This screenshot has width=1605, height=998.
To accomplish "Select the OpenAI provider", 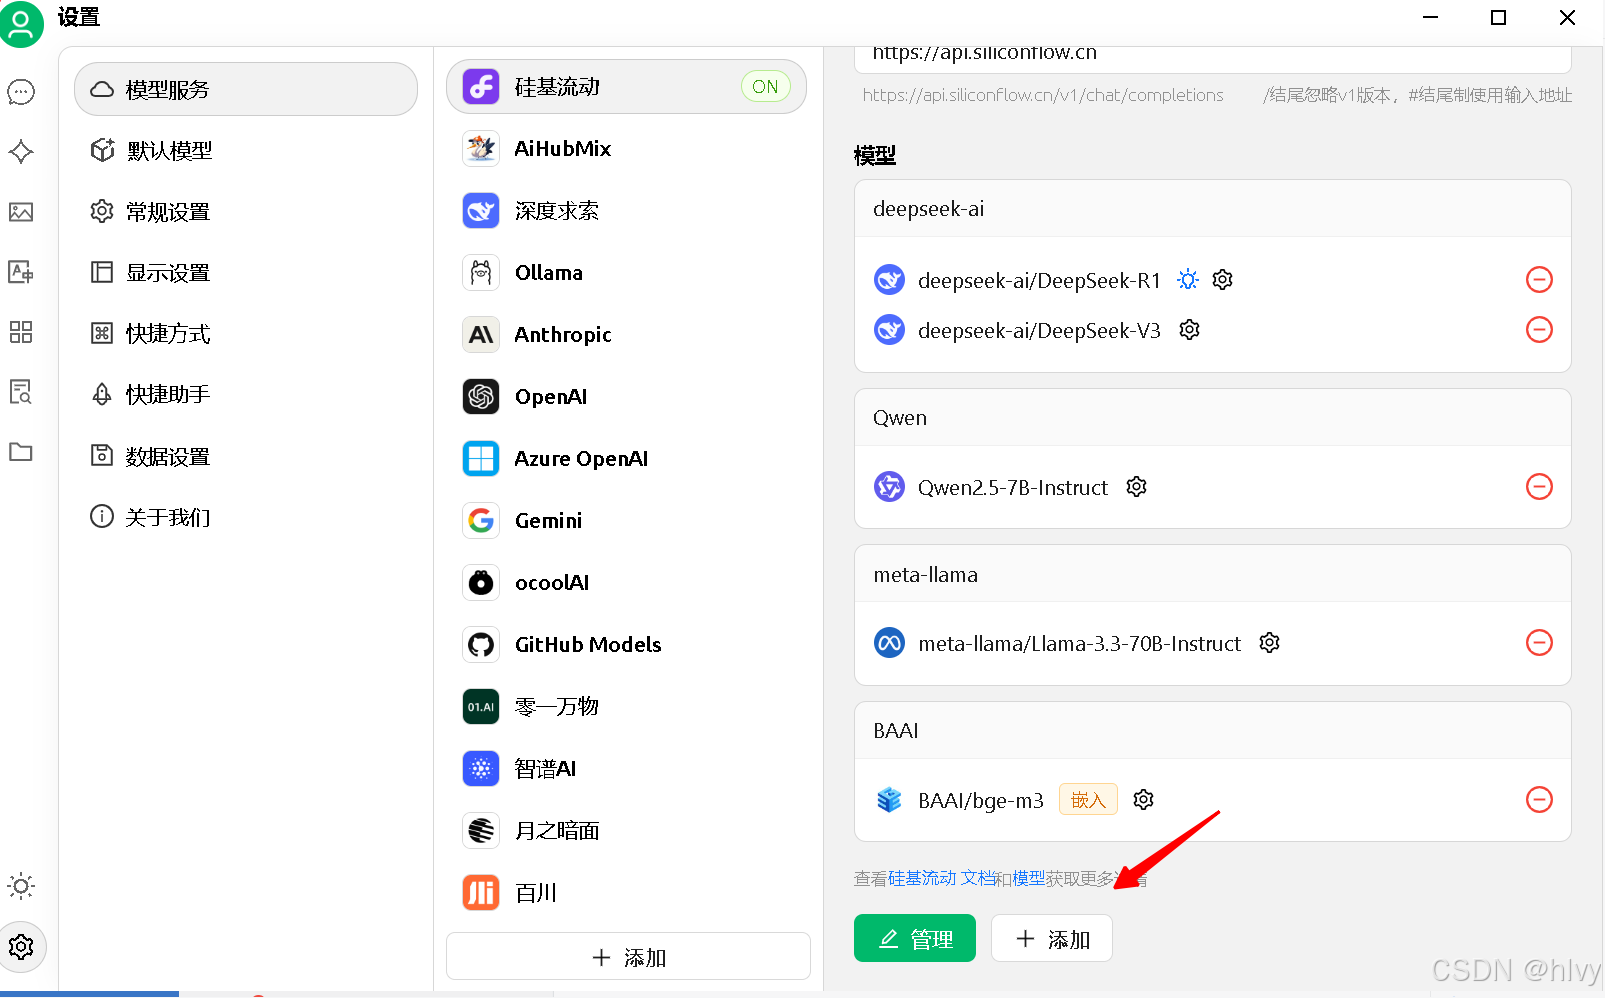I will (x=626, y=397).
